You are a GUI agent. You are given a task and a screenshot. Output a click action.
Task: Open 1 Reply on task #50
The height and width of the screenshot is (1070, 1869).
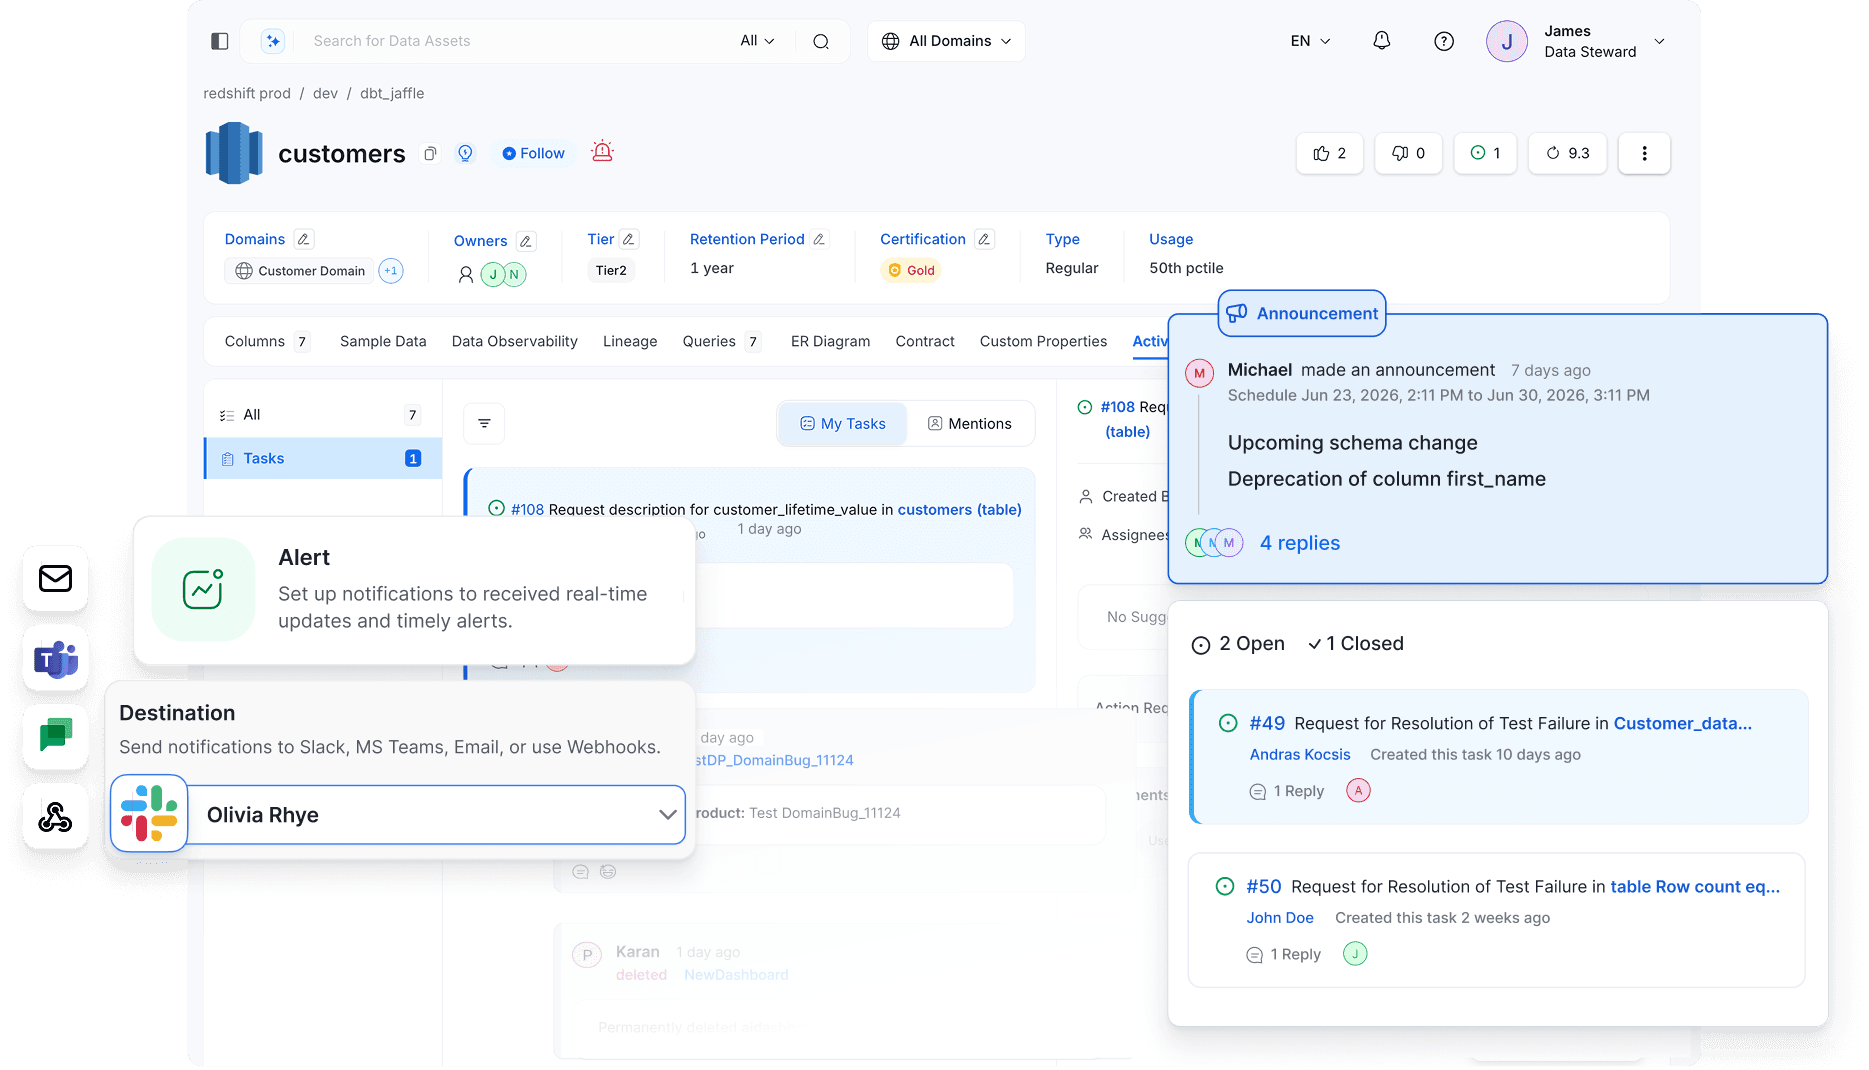[1284, 955]
